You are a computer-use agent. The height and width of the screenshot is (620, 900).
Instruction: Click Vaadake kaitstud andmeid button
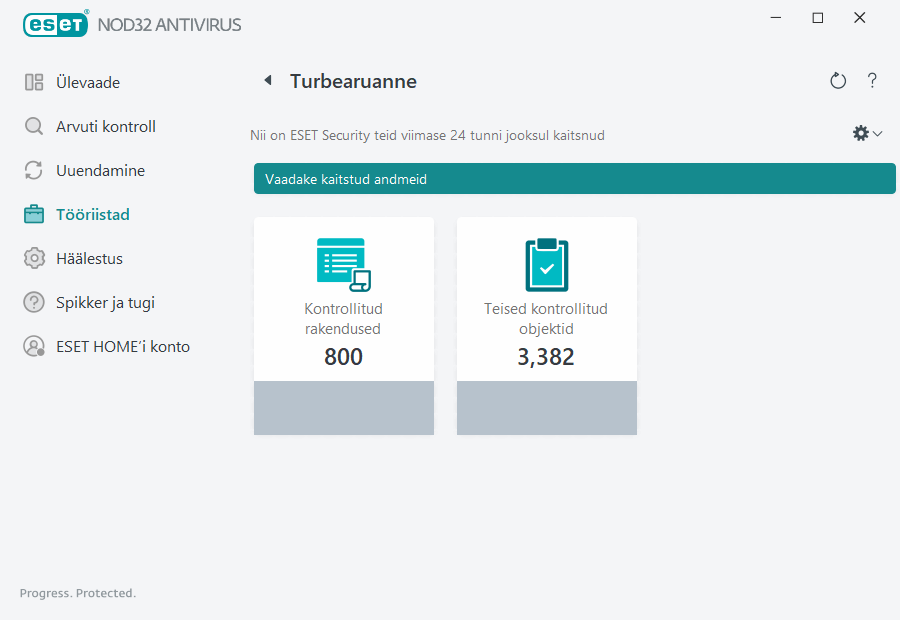574,179
